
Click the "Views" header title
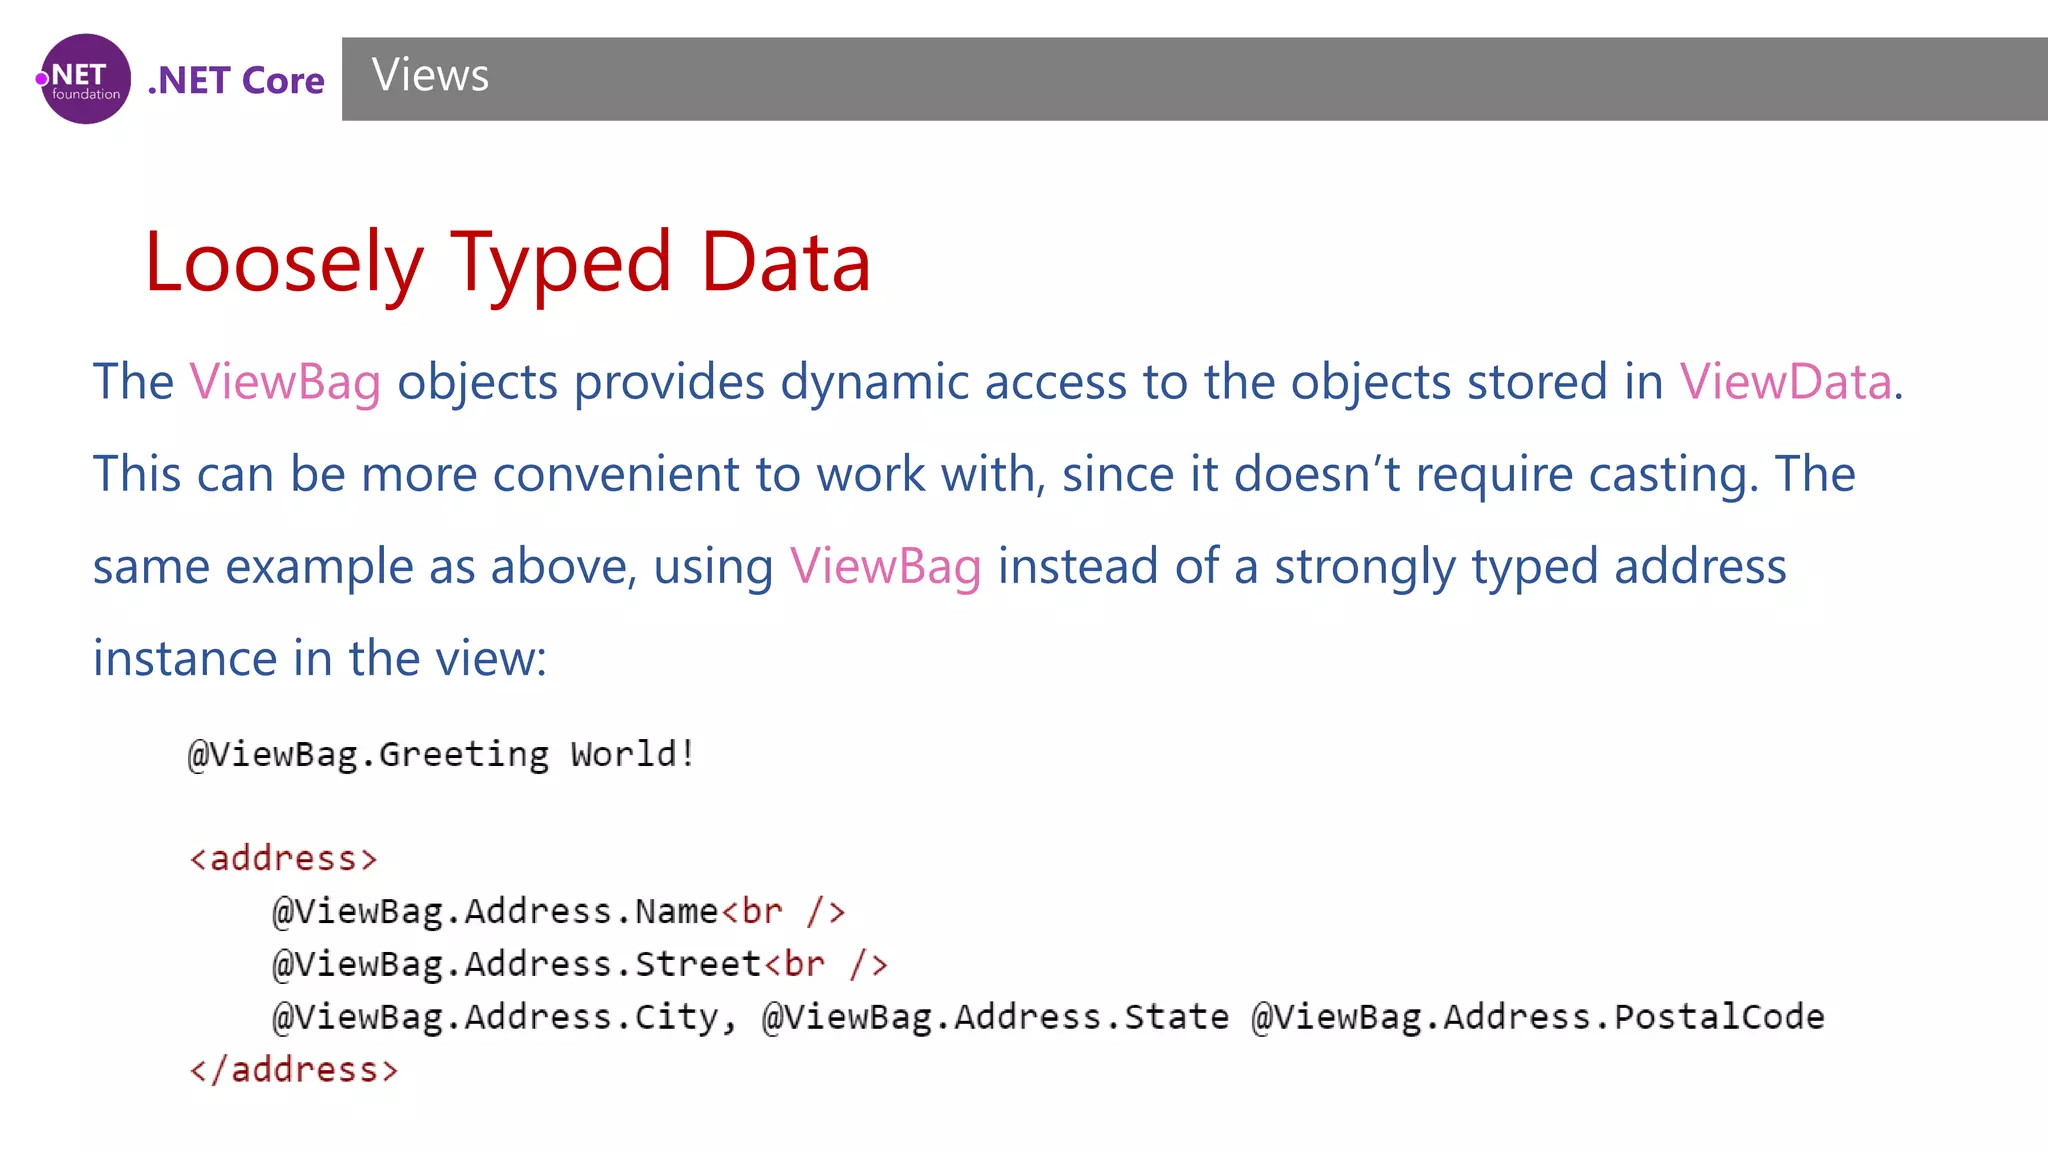coord(430,75)
